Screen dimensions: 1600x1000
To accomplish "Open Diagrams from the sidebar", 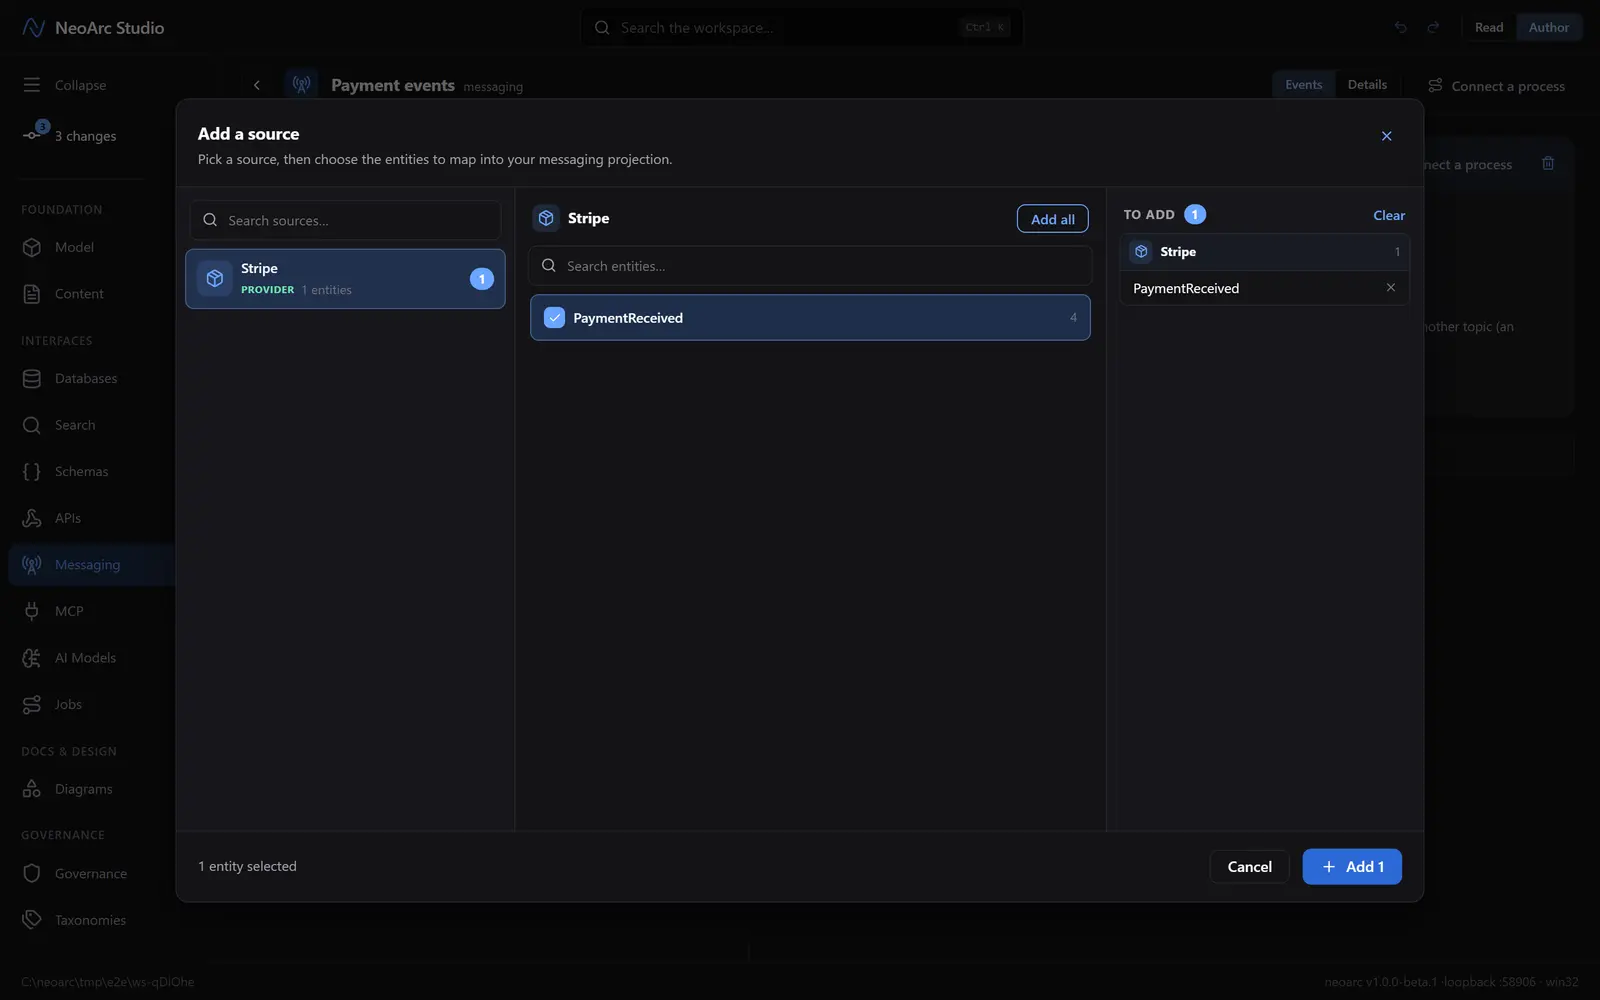I will point(83,789).
